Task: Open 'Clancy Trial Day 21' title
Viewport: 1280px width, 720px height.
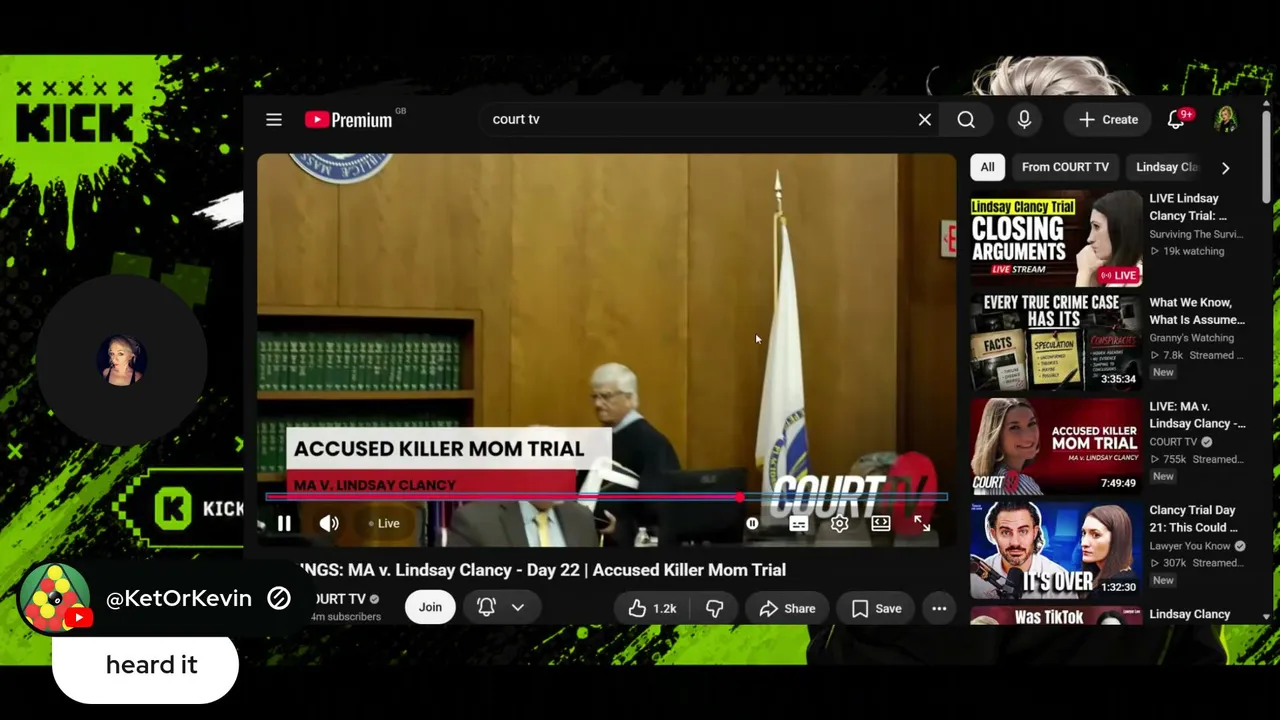Action: 1193,519
